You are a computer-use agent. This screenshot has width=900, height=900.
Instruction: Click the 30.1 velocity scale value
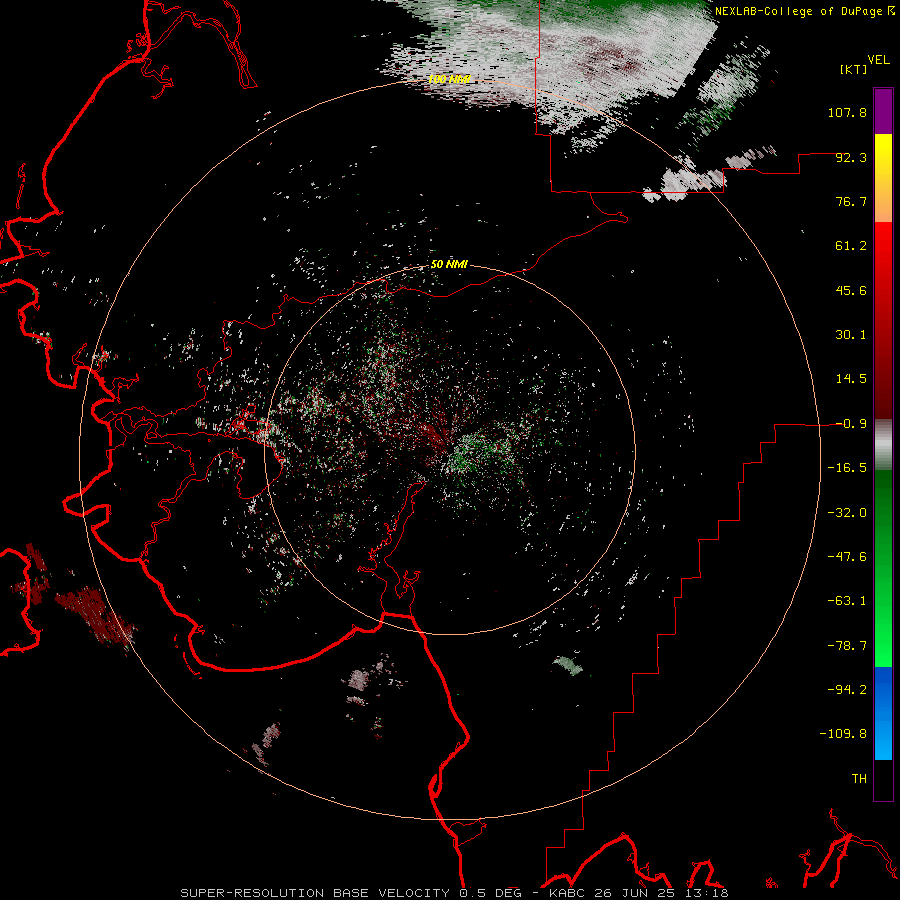[851, 335]
